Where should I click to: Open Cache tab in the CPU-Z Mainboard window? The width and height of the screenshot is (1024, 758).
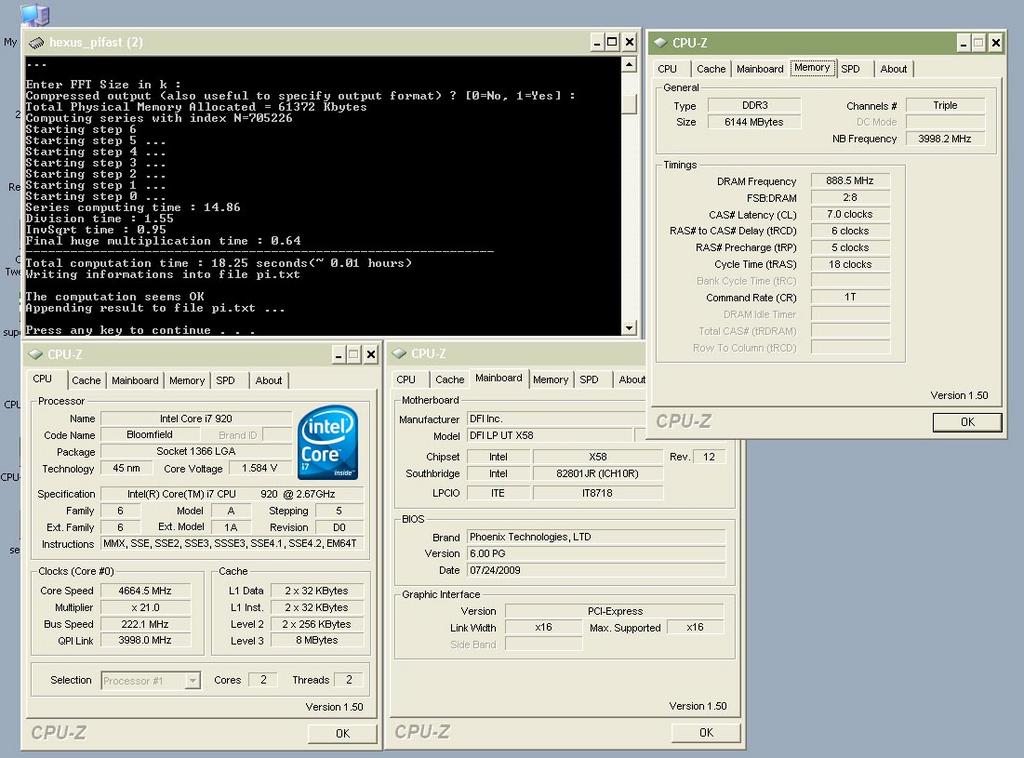[450, 379]
